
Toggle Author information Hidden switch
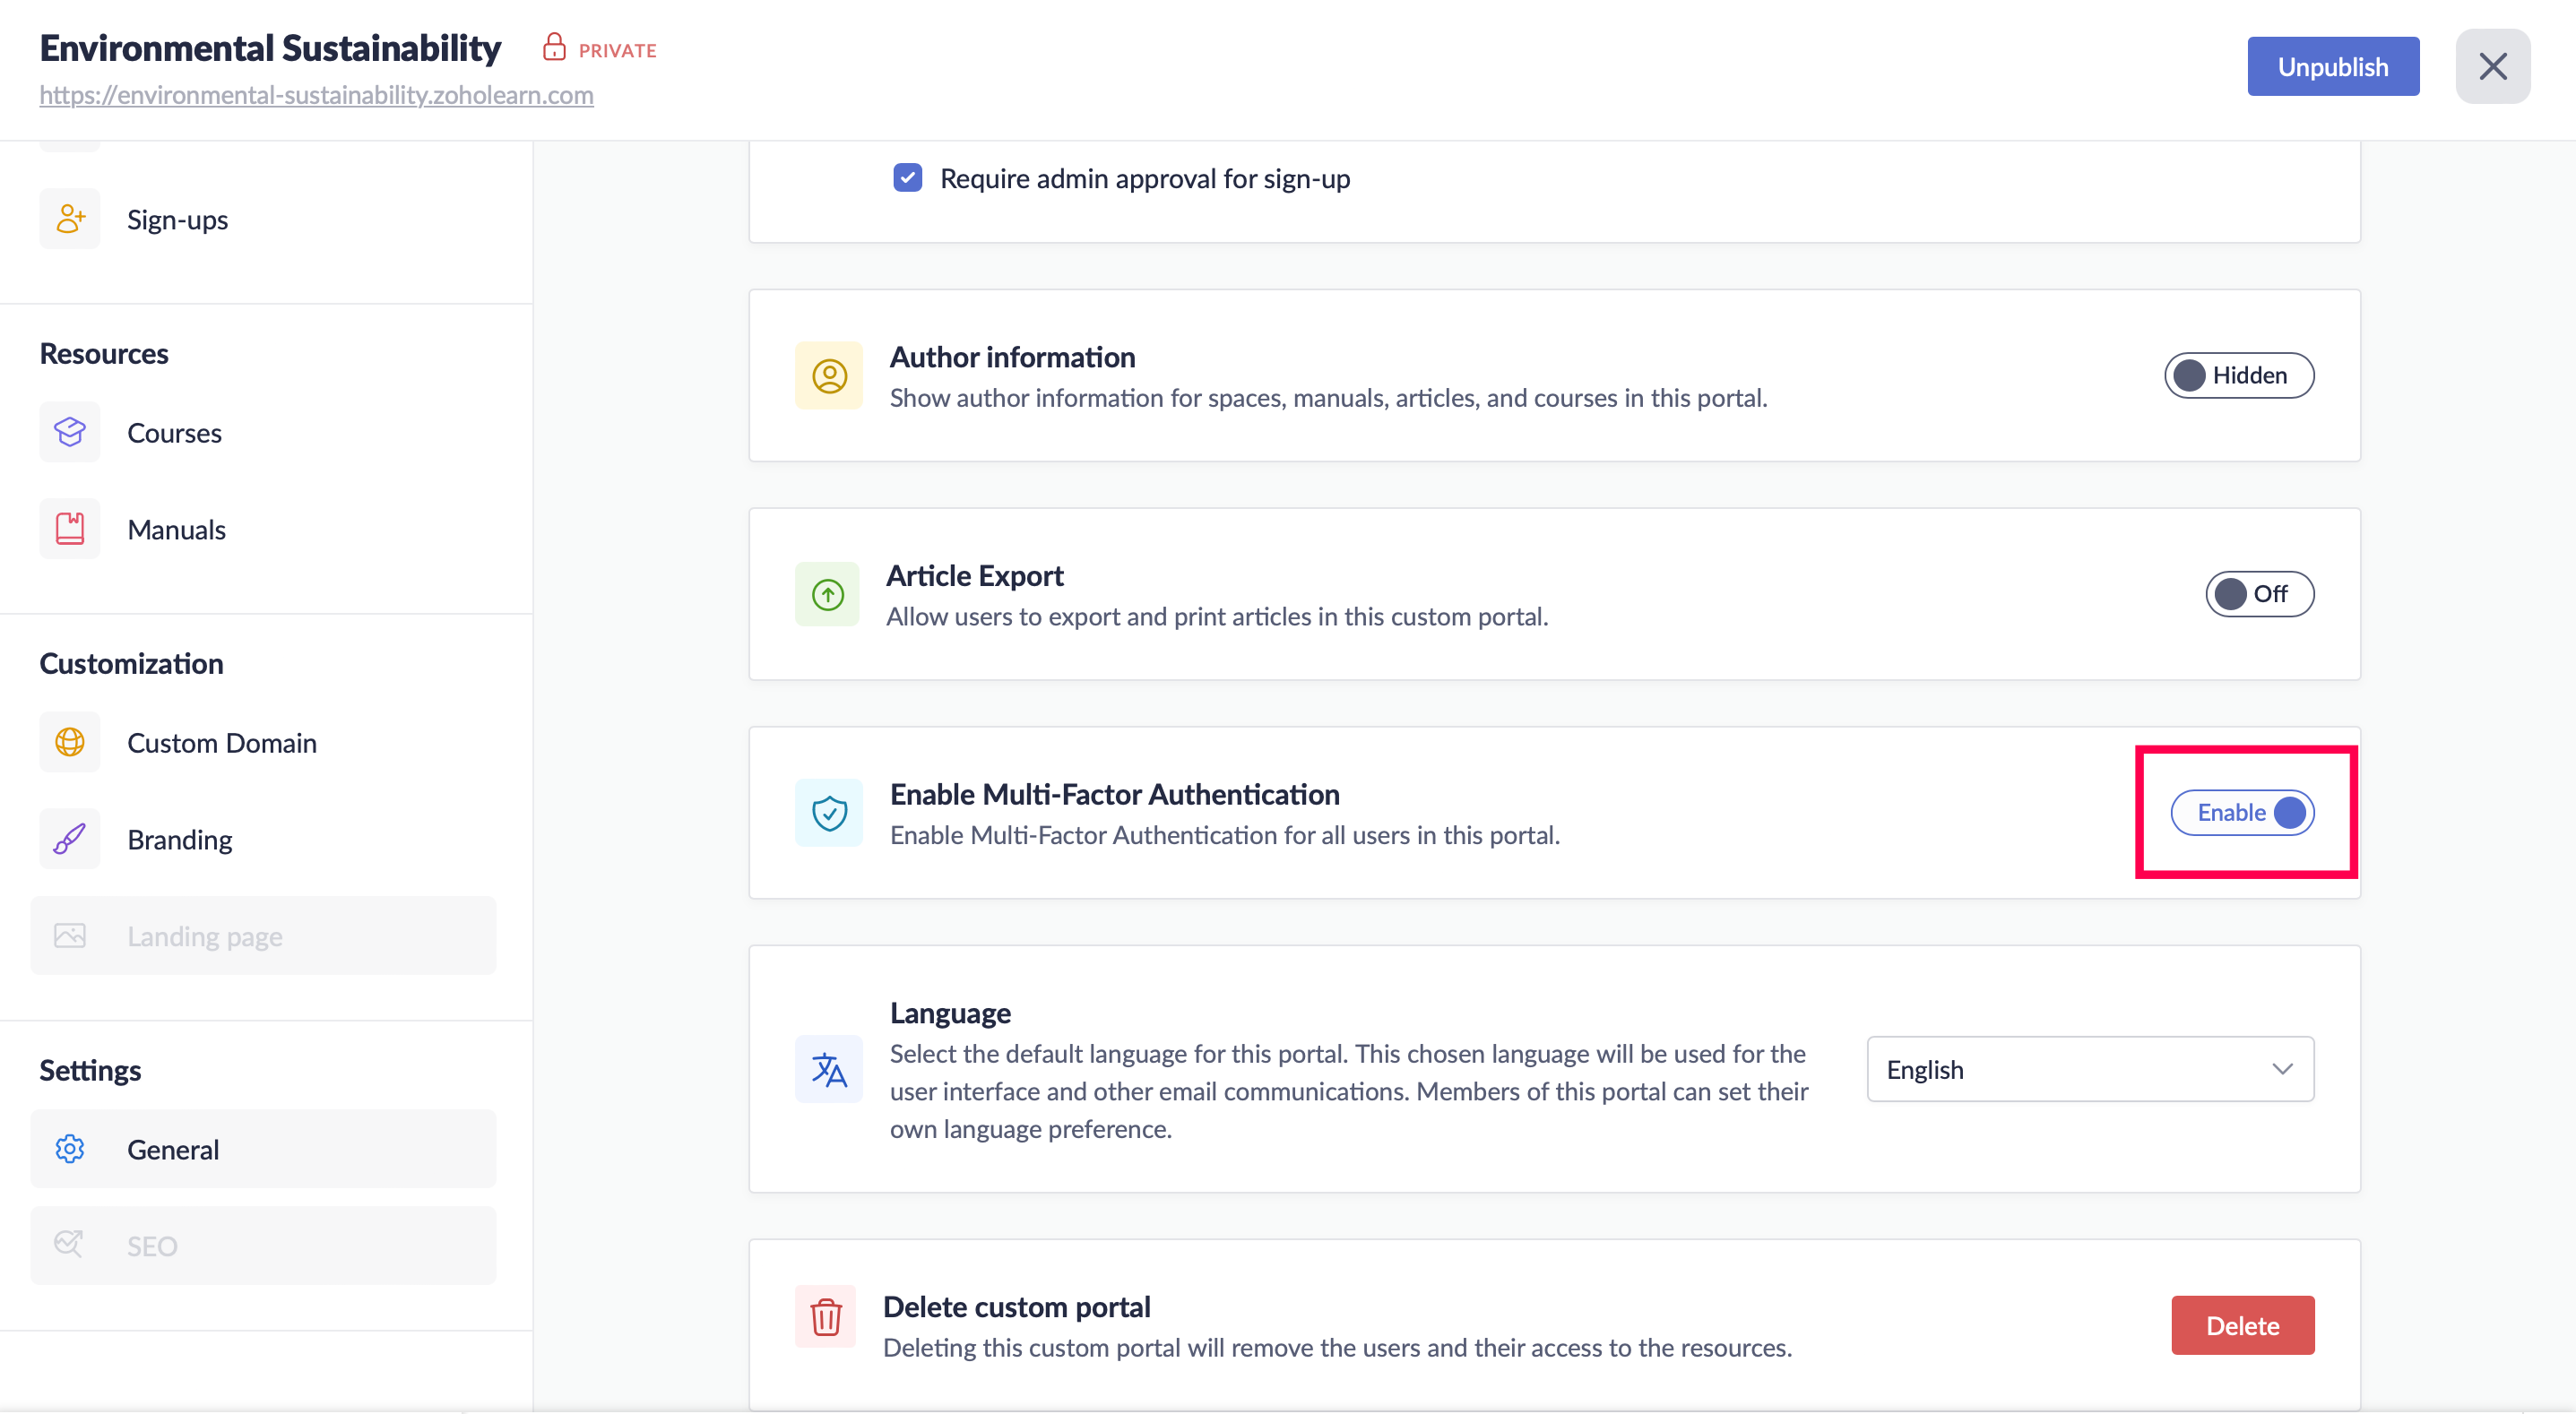[x=2238, y=375]
